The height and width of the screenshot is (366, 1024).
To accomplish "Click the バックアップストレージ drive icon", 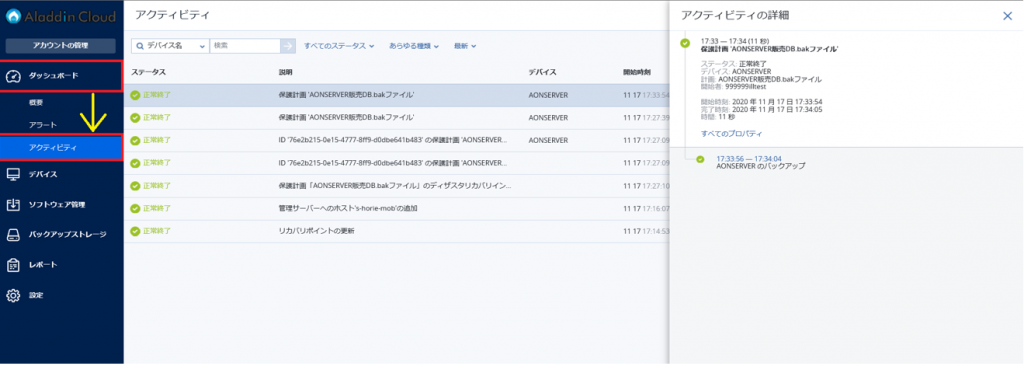I will tap(14, 235).
